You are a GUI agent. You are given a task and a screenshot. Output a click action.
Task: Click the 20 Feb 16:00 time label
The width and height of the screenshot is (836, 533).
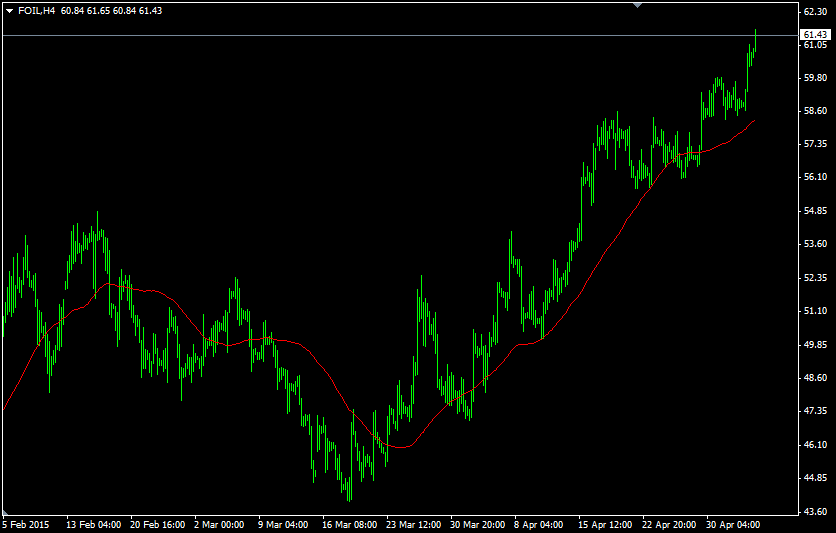coord(158,525)
